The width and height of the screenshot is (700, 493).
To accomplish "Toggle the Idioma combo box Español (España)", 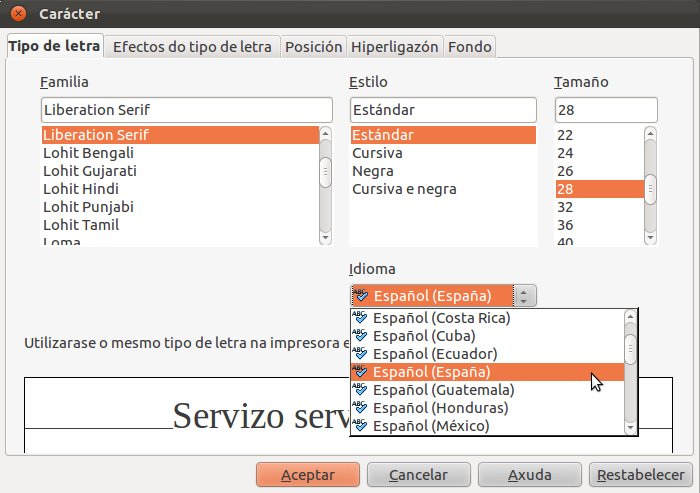I will click(443, 296).
